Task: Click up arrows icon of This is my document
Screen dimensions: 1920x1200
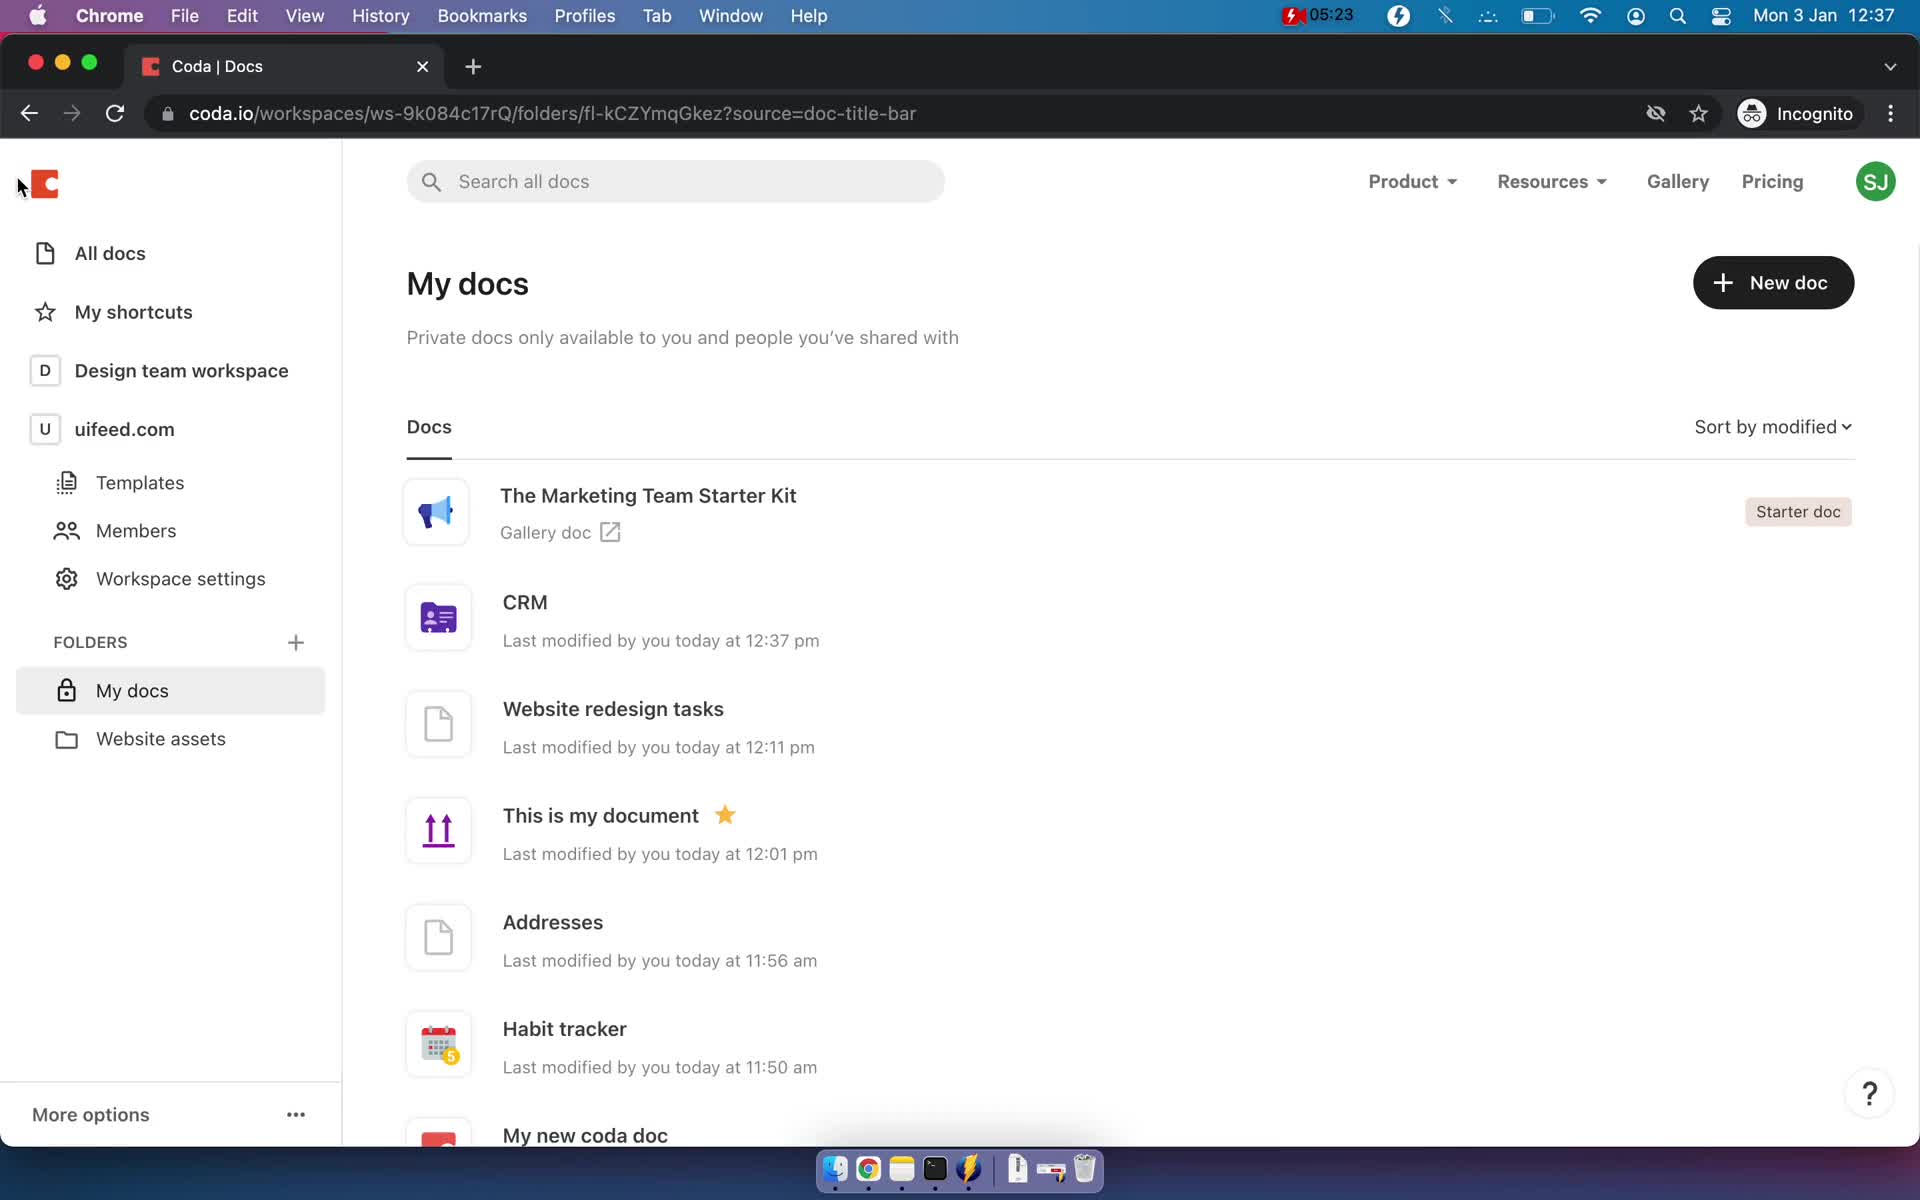Action: pos(438,831)
